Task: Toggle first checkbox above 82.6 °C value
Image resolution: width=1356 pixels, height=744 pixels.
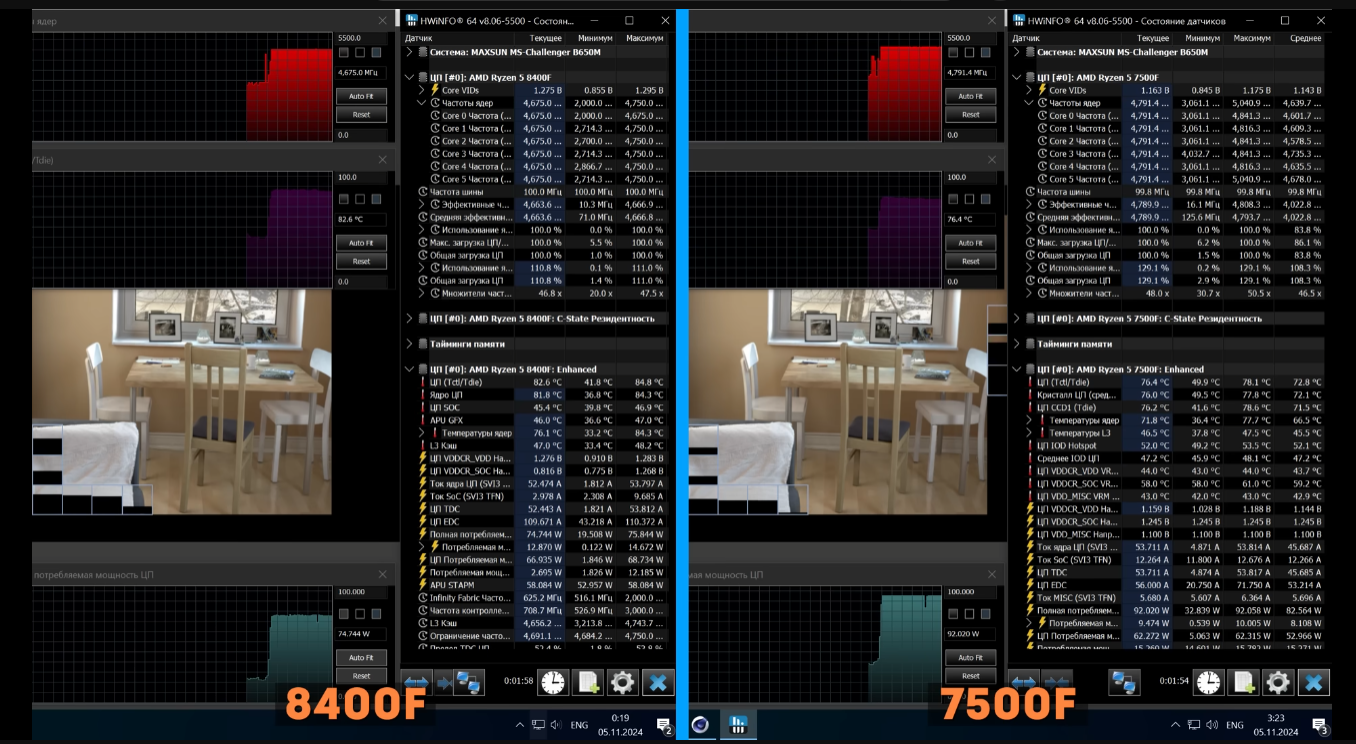Action: 344,199
